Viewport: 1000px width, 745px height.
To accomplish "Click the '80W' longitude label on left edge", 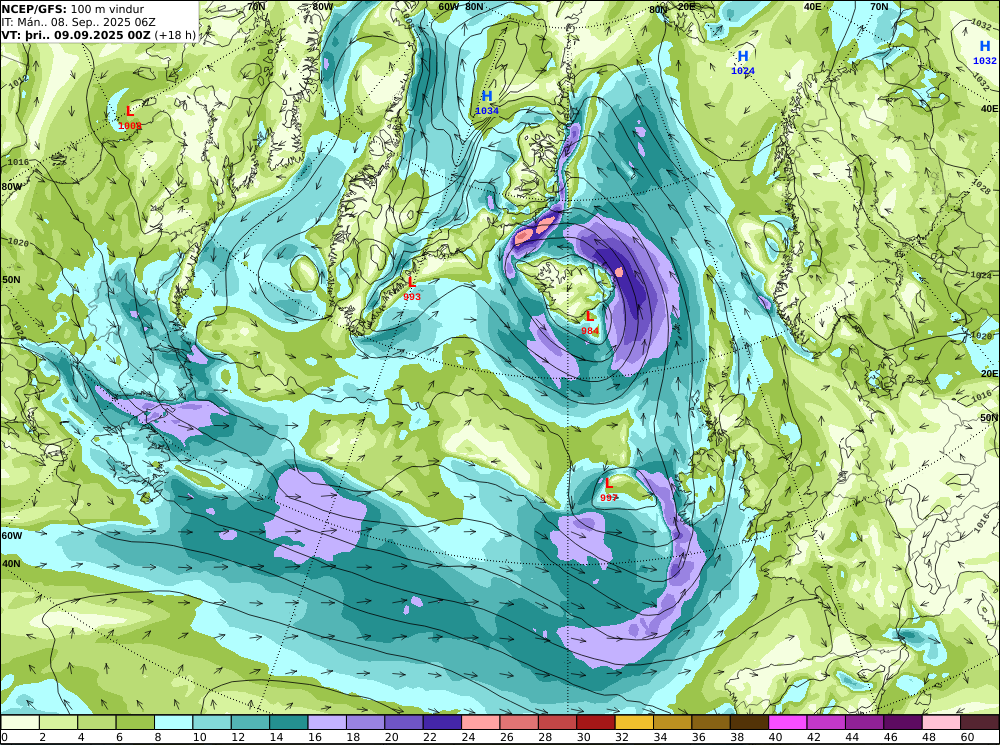I will point(11,187).
